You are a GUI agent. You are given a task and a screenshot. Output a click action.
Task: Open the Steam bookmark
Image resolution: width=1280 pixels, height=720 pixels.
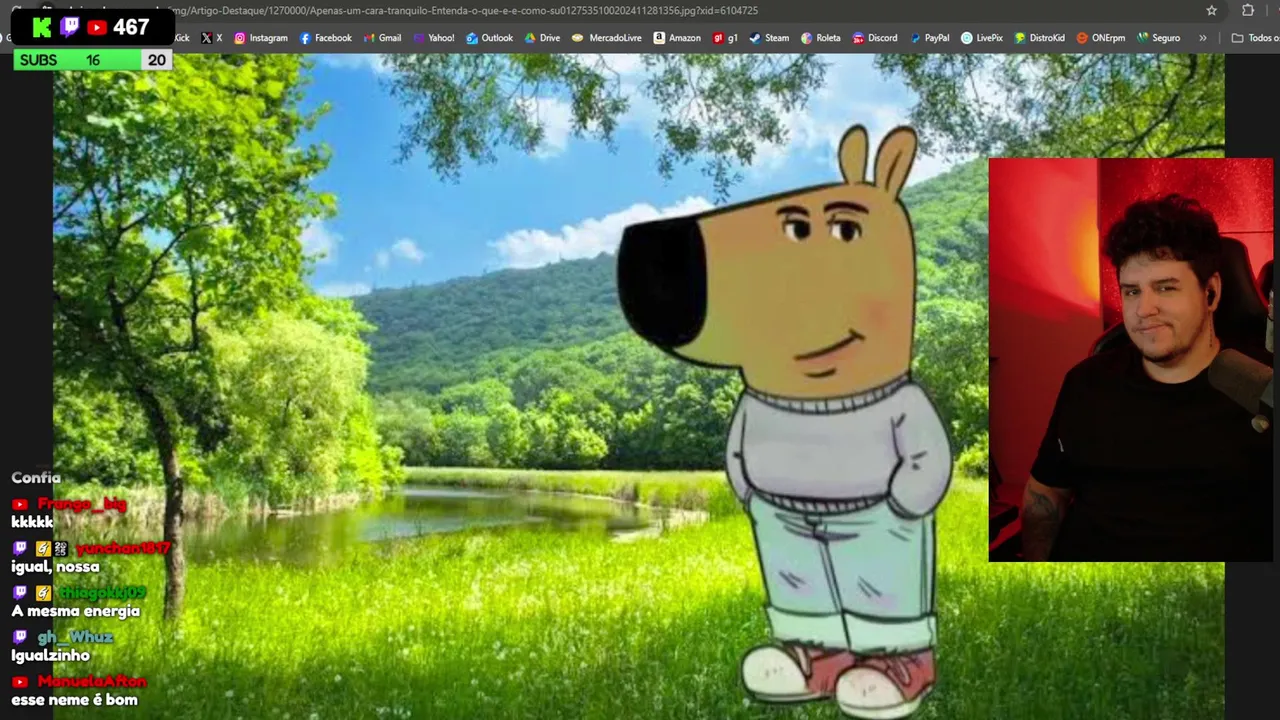[x=769, y=38]
